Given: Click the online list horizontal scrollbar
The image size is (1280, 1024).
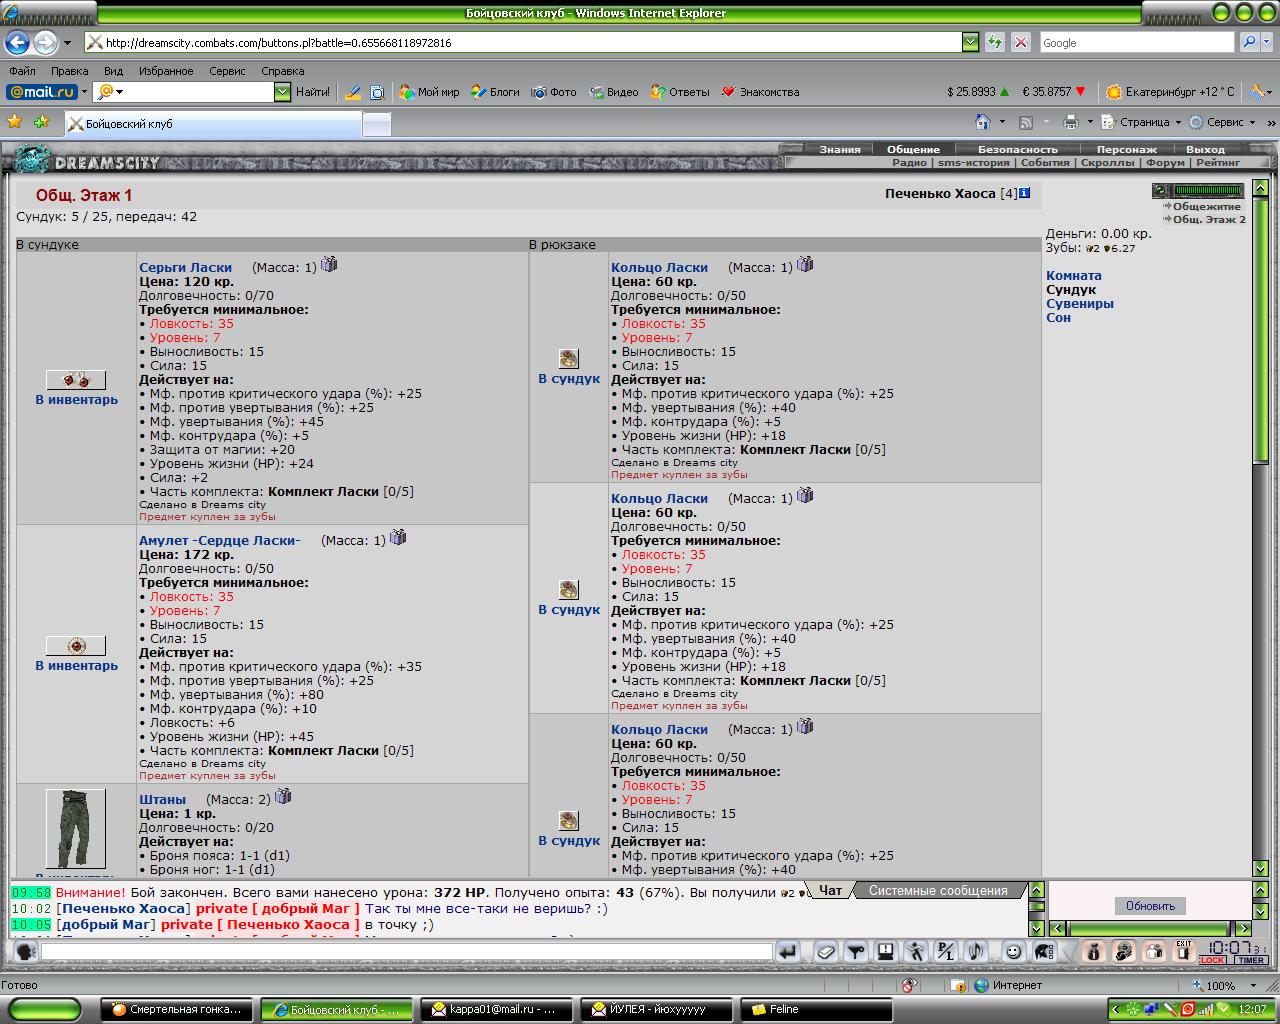Looking at the screenshot, I should pos(1150,929).
